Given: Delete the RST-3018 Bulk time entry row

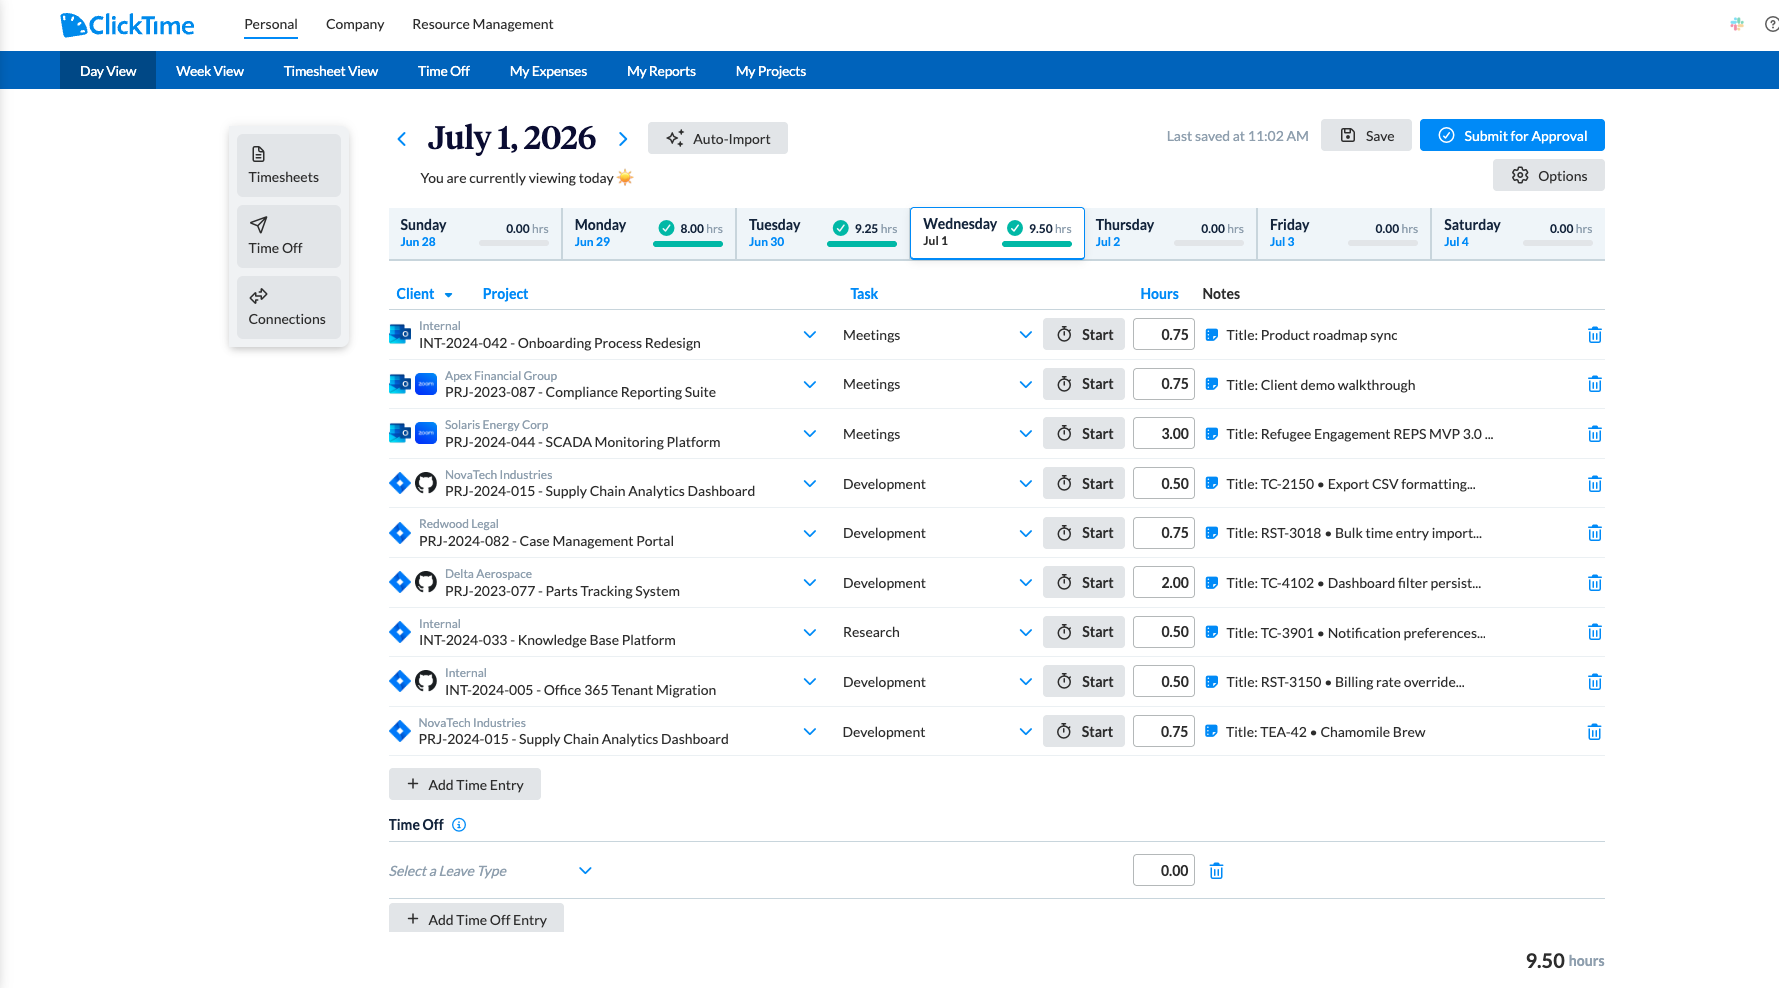Looking at the screenshot, I should pyautogui.click(x=1594, y=533).
